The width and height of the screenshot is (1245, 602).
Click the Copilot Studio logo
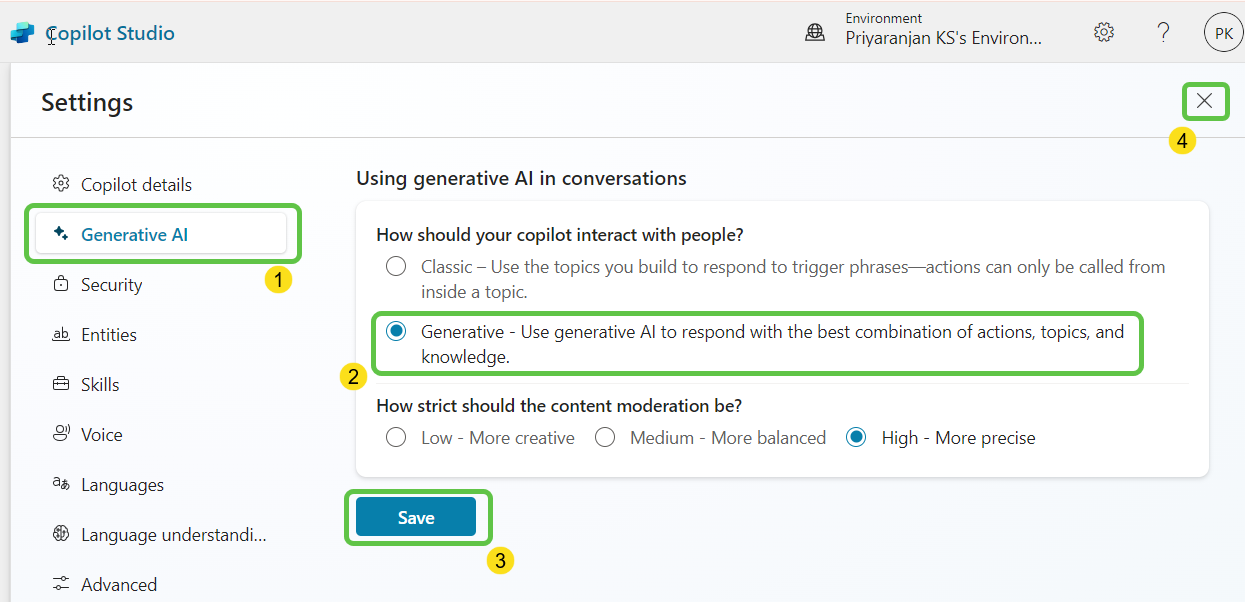[x=20, y=31]
